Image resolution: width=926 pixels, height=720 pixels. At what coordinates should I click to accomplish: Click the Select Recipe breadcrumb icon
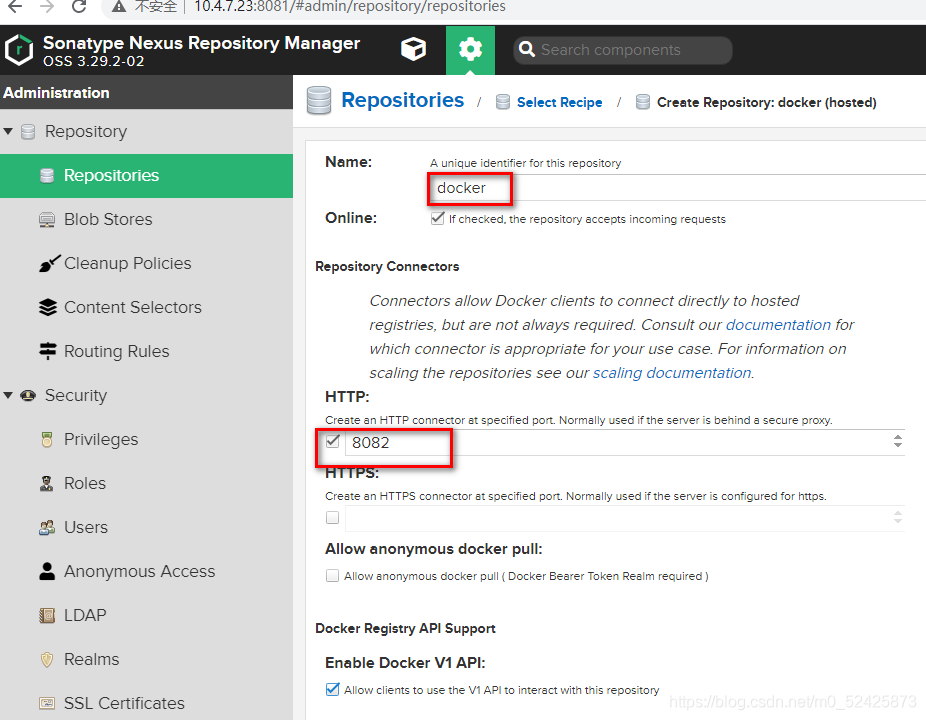click(x=503, y=102)
